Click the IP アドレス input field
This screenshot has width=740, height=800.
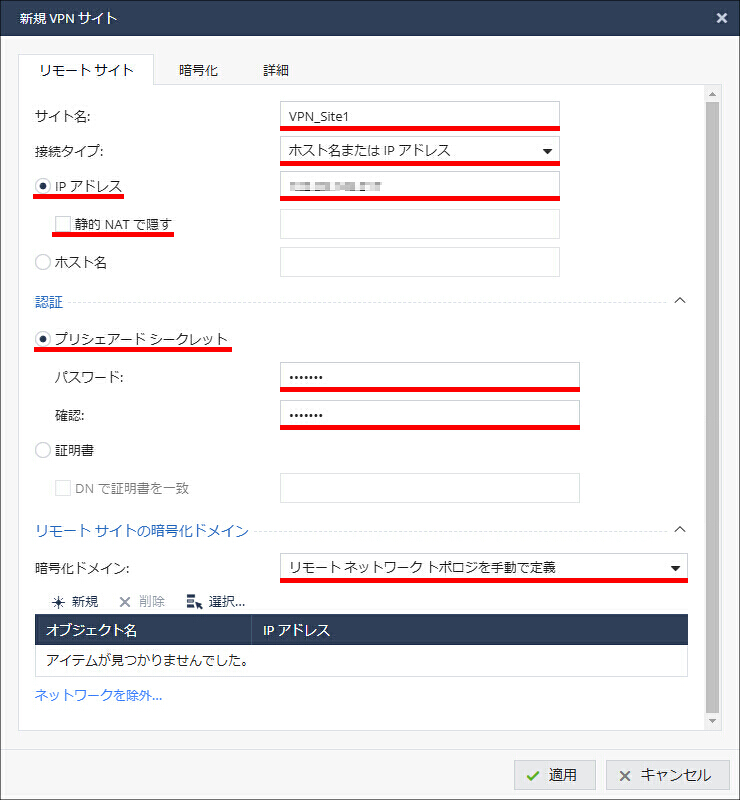tap(420, 186)
